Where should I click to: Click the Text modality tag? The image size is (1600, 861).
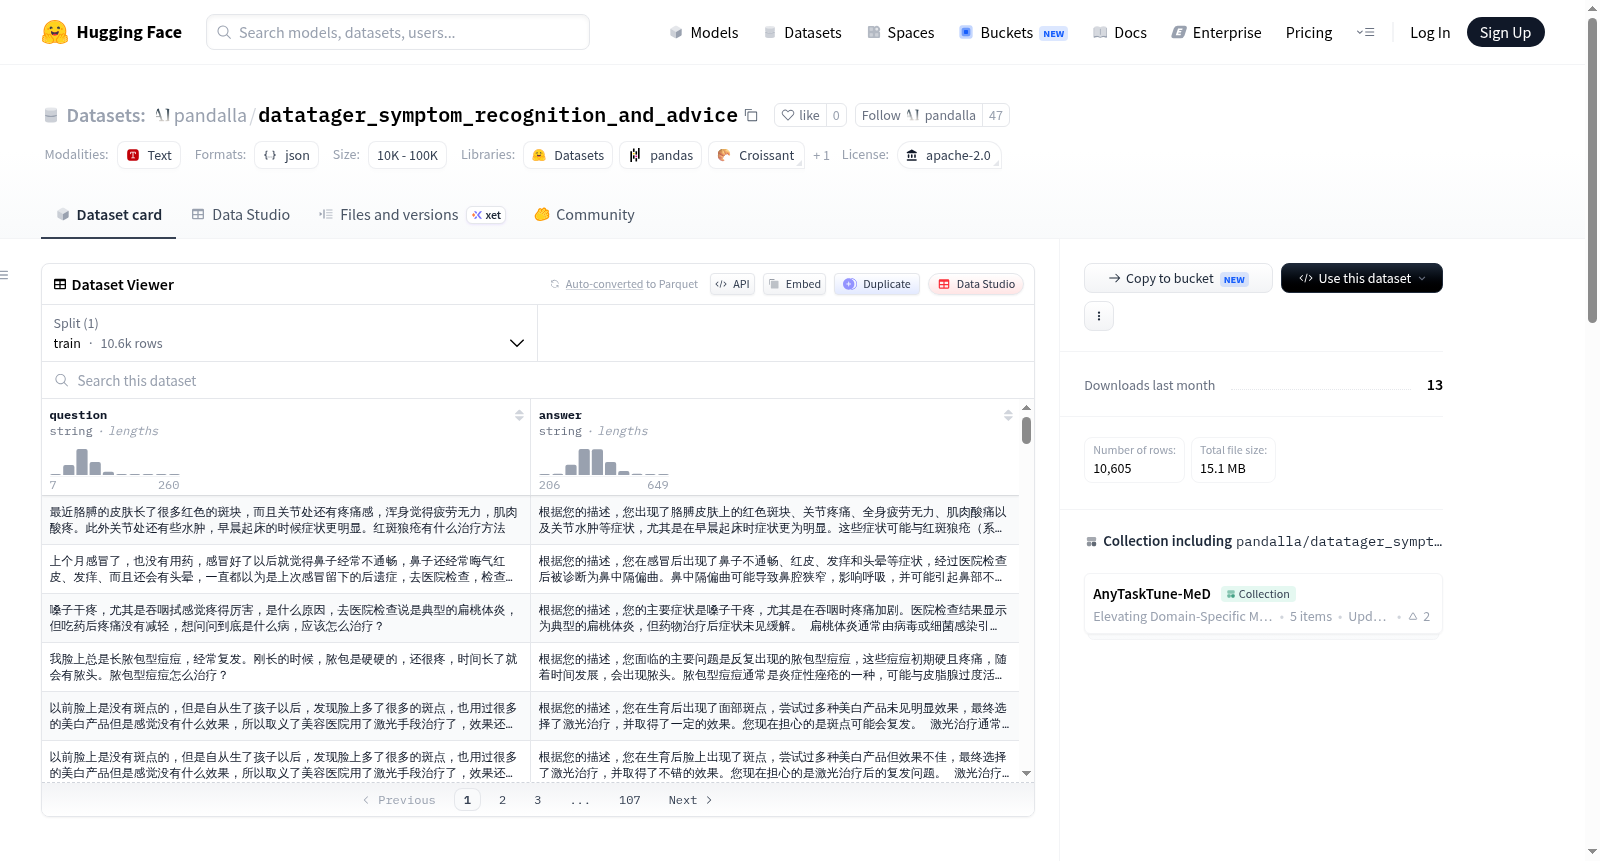pos(149,155)
